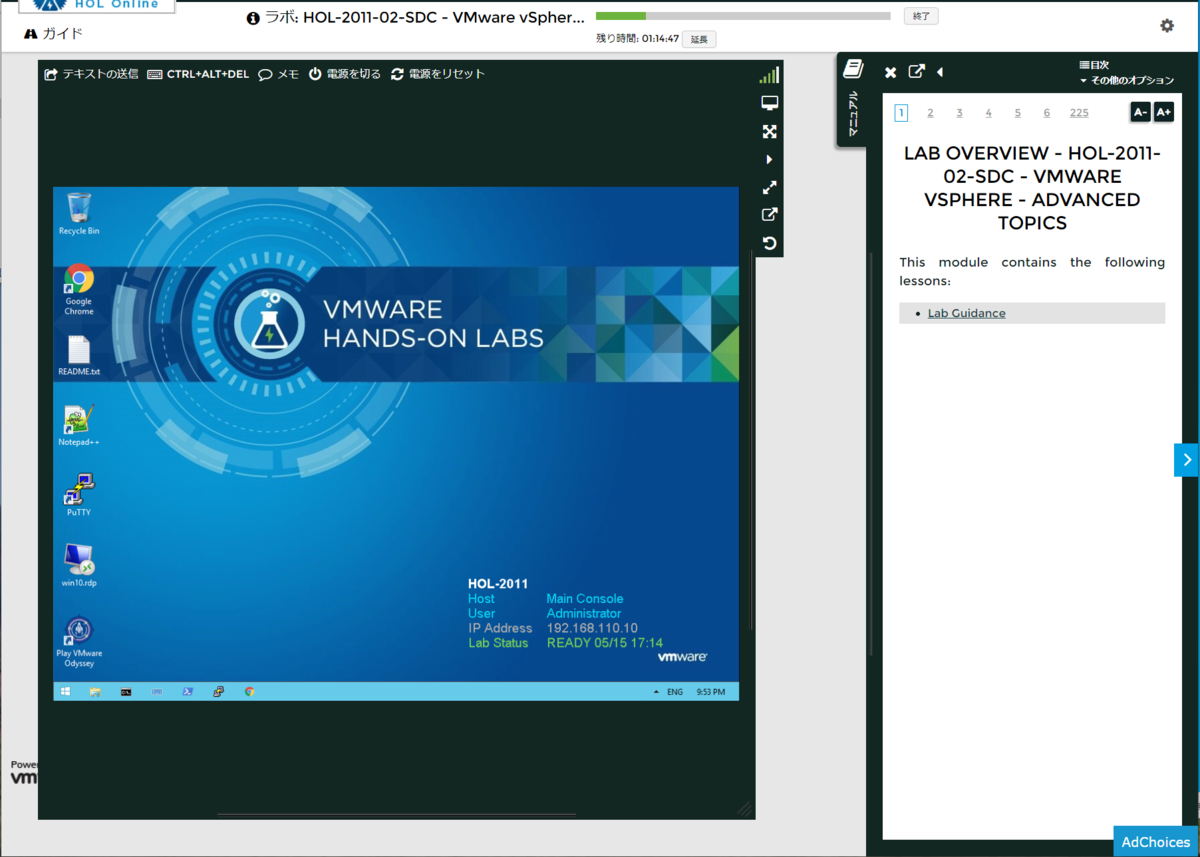This screenshot has width=1200, height=857.
Task: Click the 9:53 PM taskbar clock
Action: [x=712, y=692]
